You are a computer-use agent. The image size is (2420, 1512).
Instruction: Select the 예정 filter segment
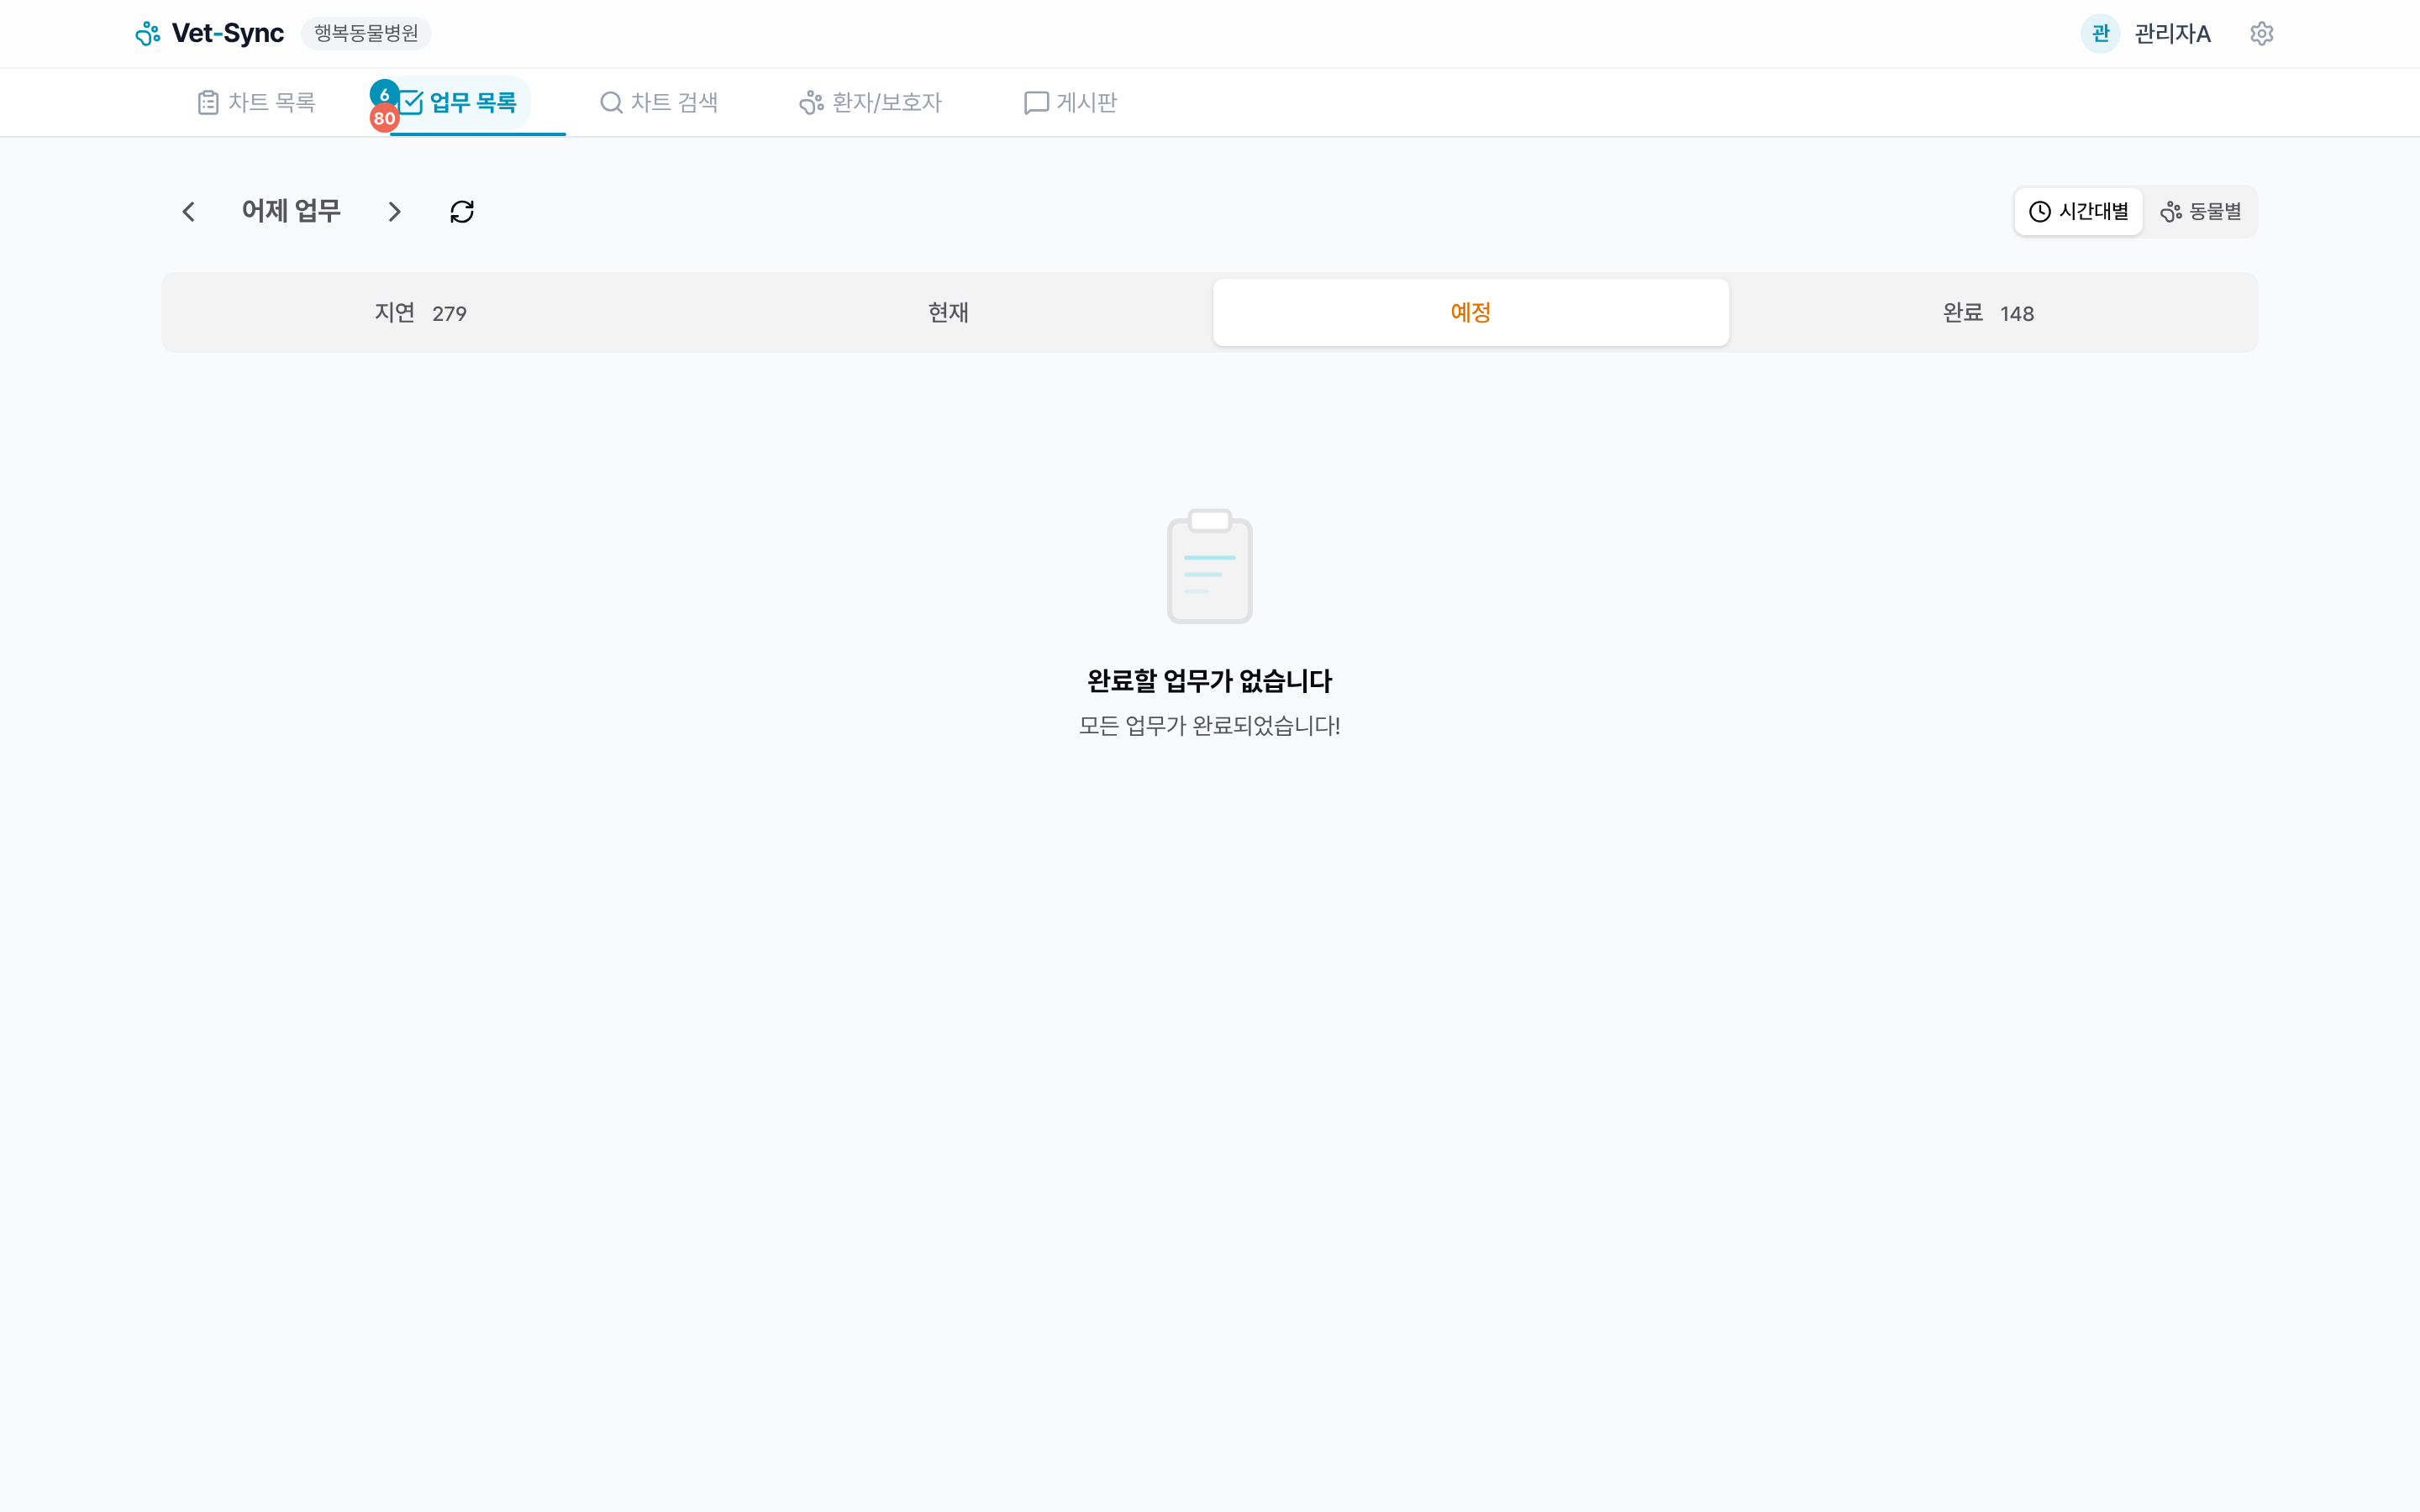tap(1470, 311)
